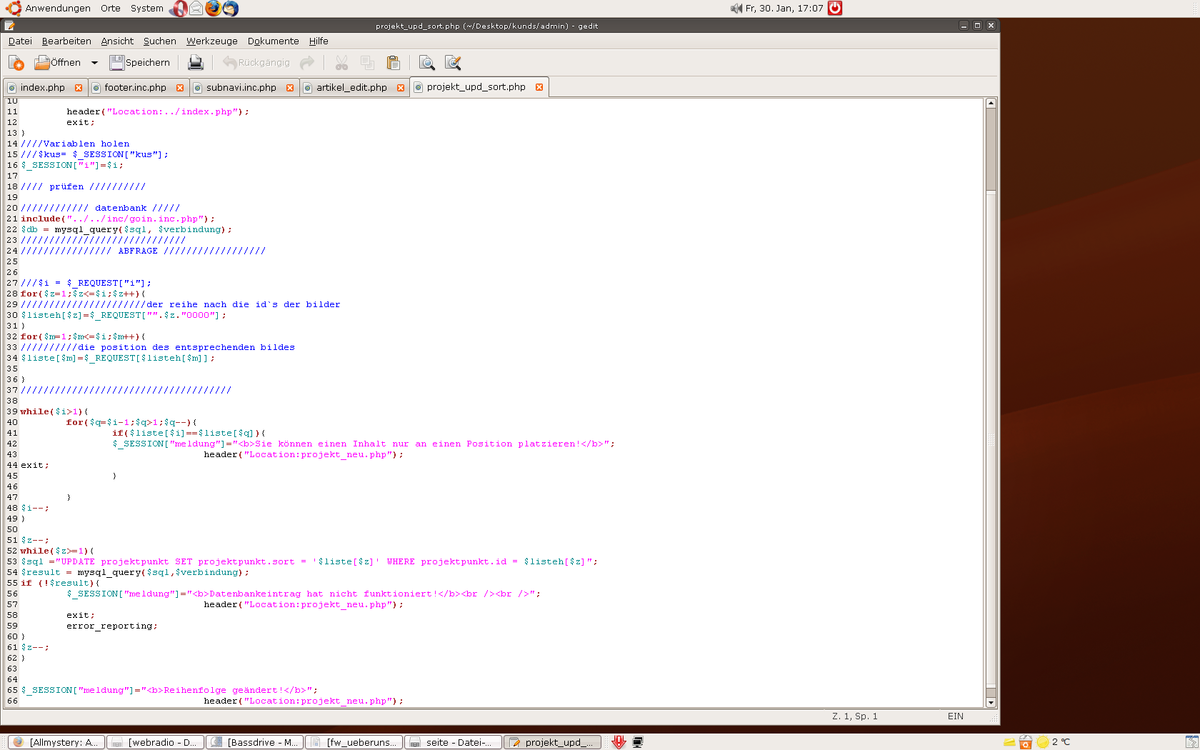Image resolution: width=1200 pixels, height=750 pixels.
Task: Launch Firefox from the top panel
Action: tap(213, 8)
